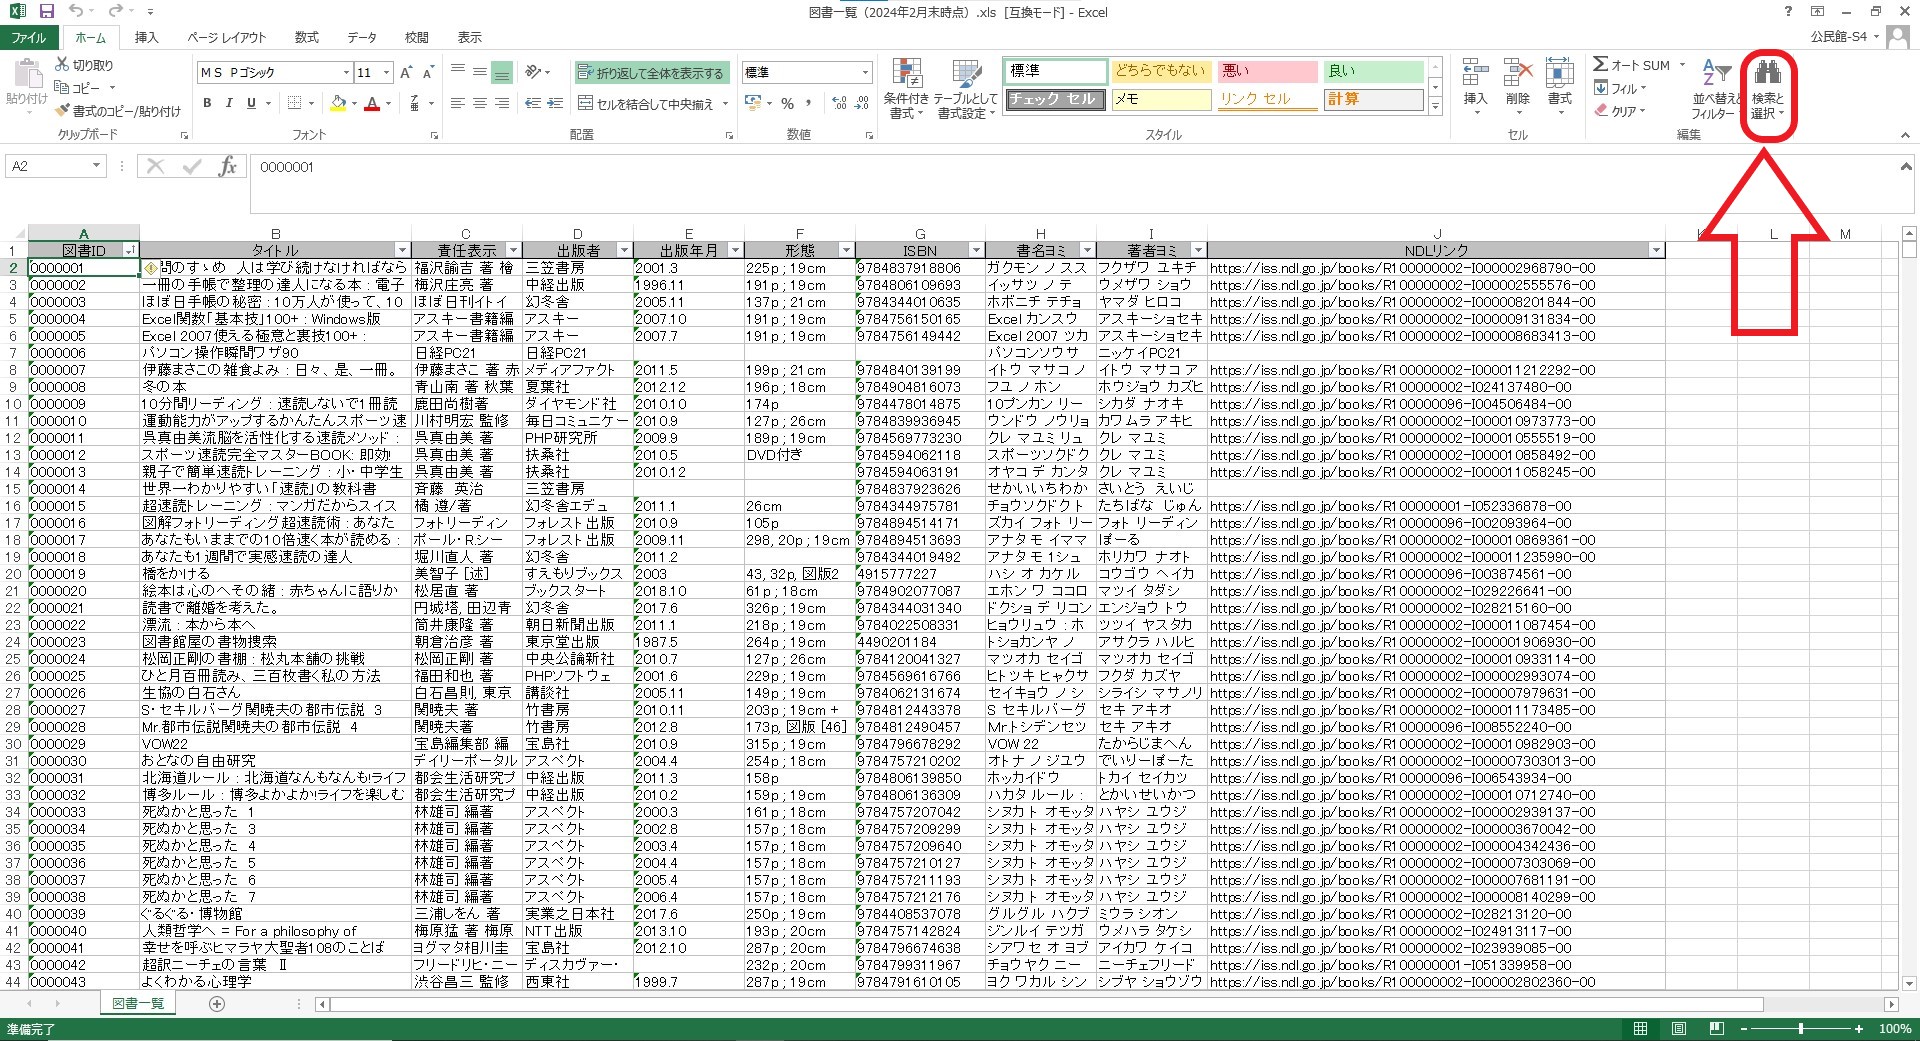Image resolution: width=1920 pixels, height=1041 pixels.
Task: Toggle Bold formatting
Action: [x=207, y=103]
